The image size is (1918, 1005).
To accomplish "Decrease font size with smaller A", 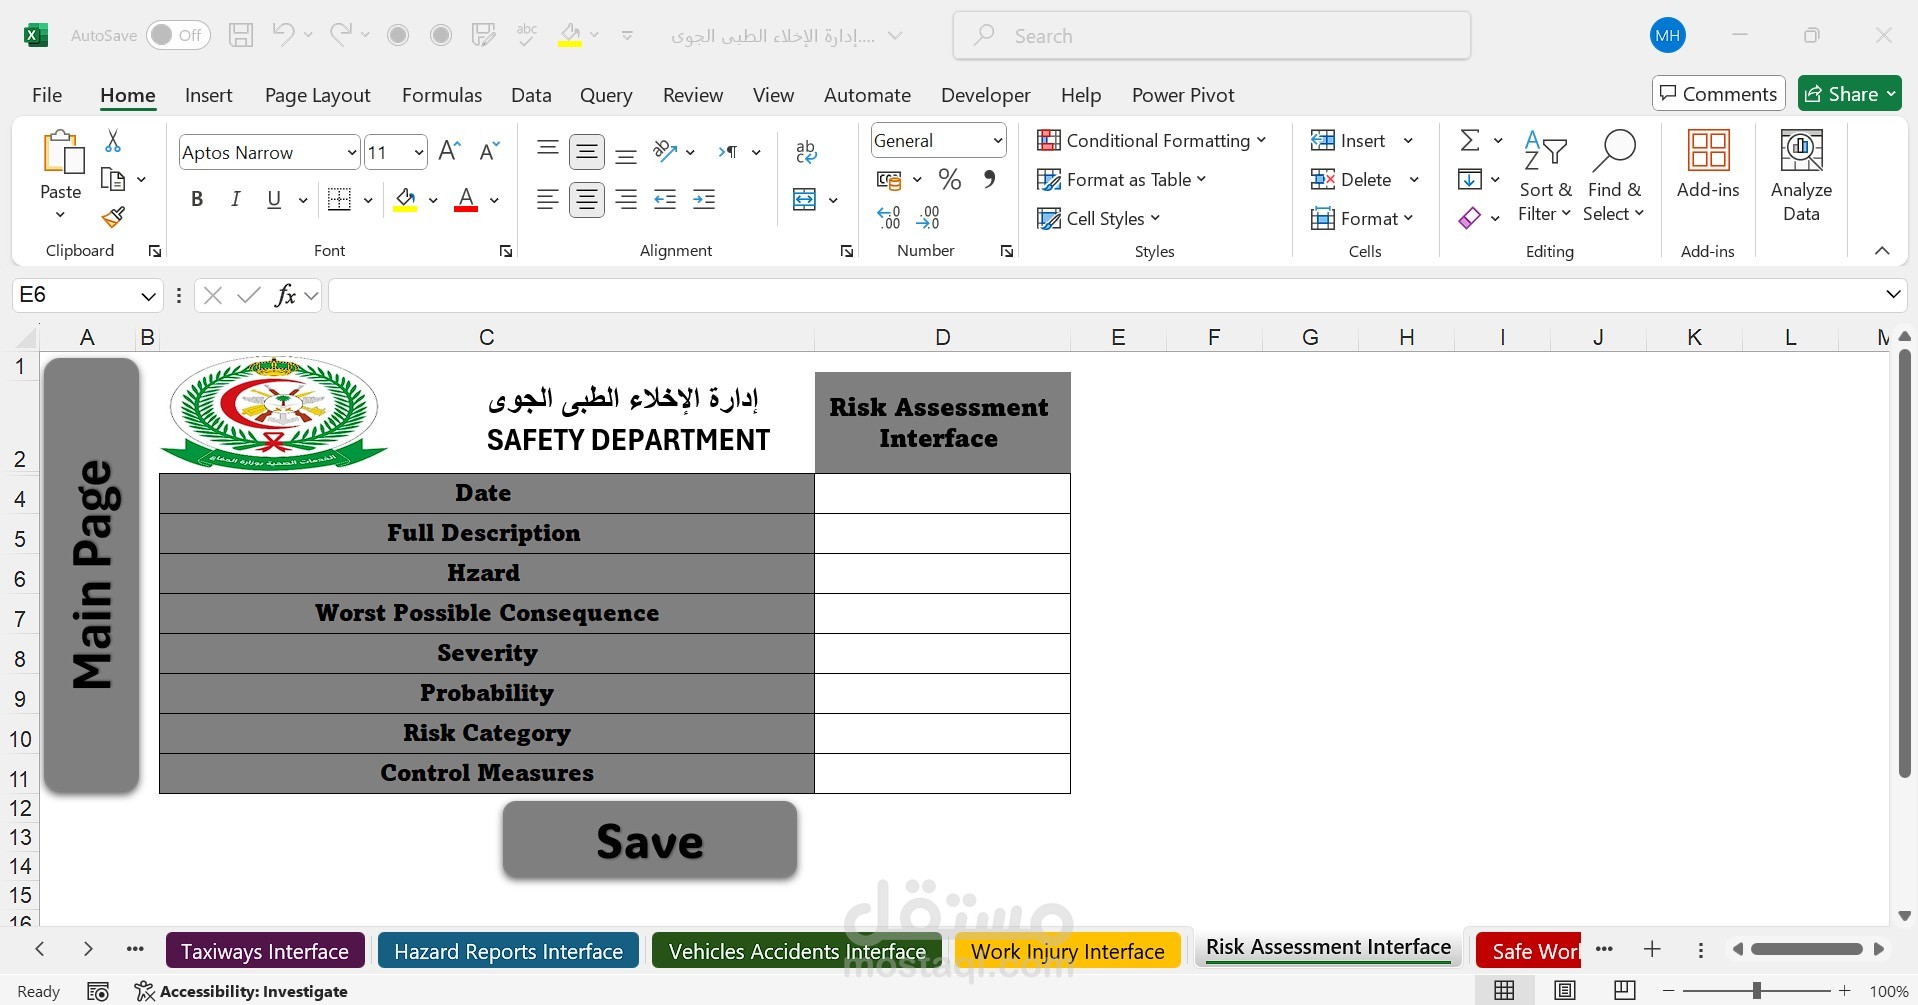I will [x=489, y=152].
